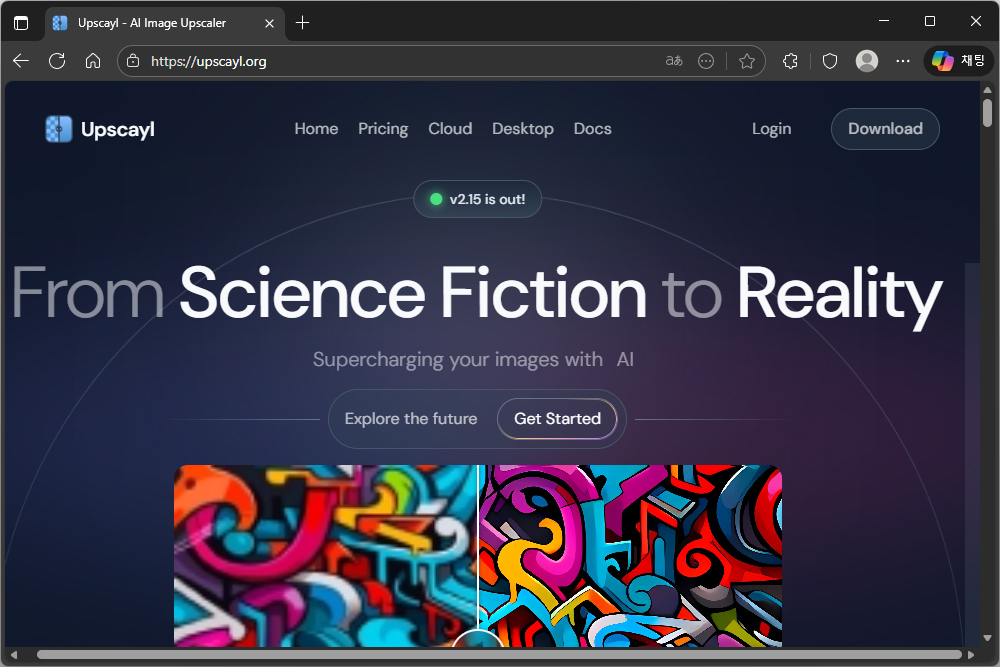
Task: Minimize the browser window
Action: tap(884, 21)
